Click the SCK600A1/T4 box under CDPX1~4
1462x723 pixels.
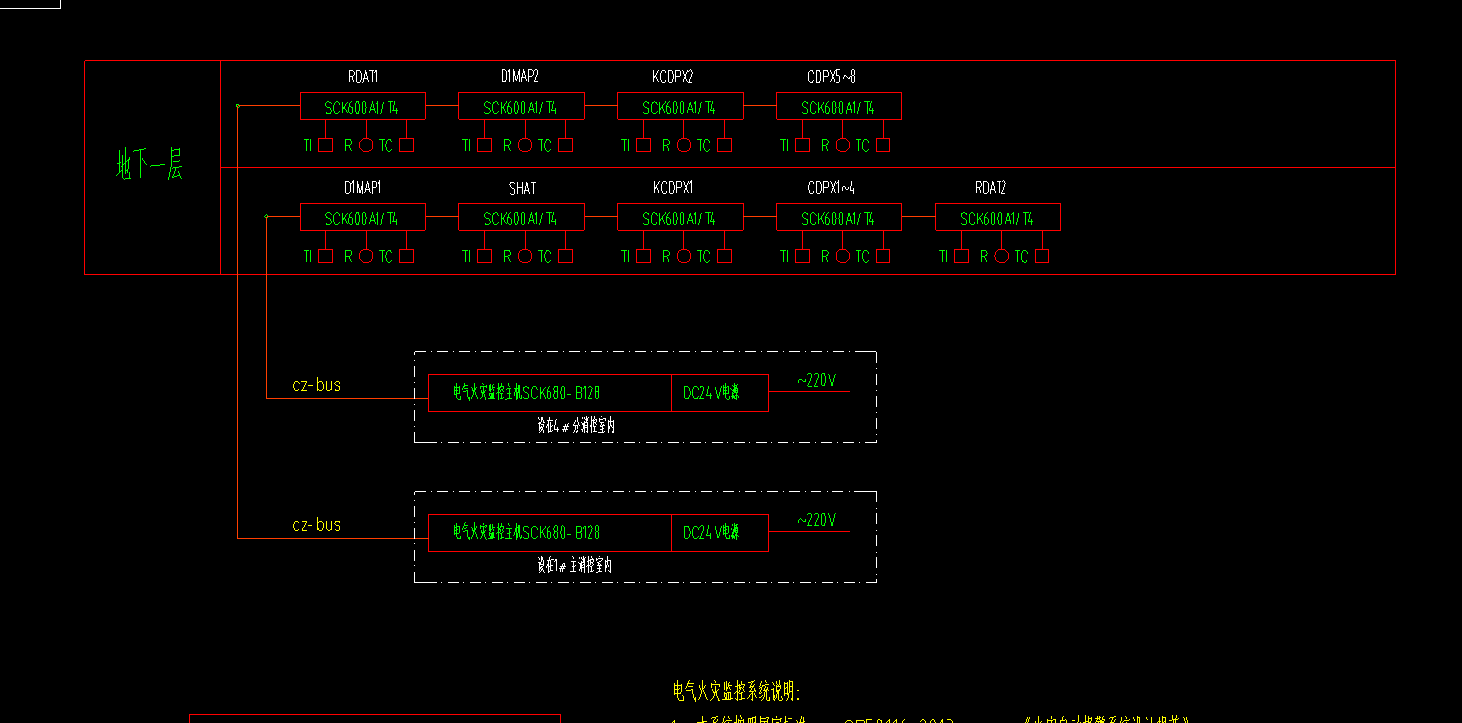click(x=839, y=218)
